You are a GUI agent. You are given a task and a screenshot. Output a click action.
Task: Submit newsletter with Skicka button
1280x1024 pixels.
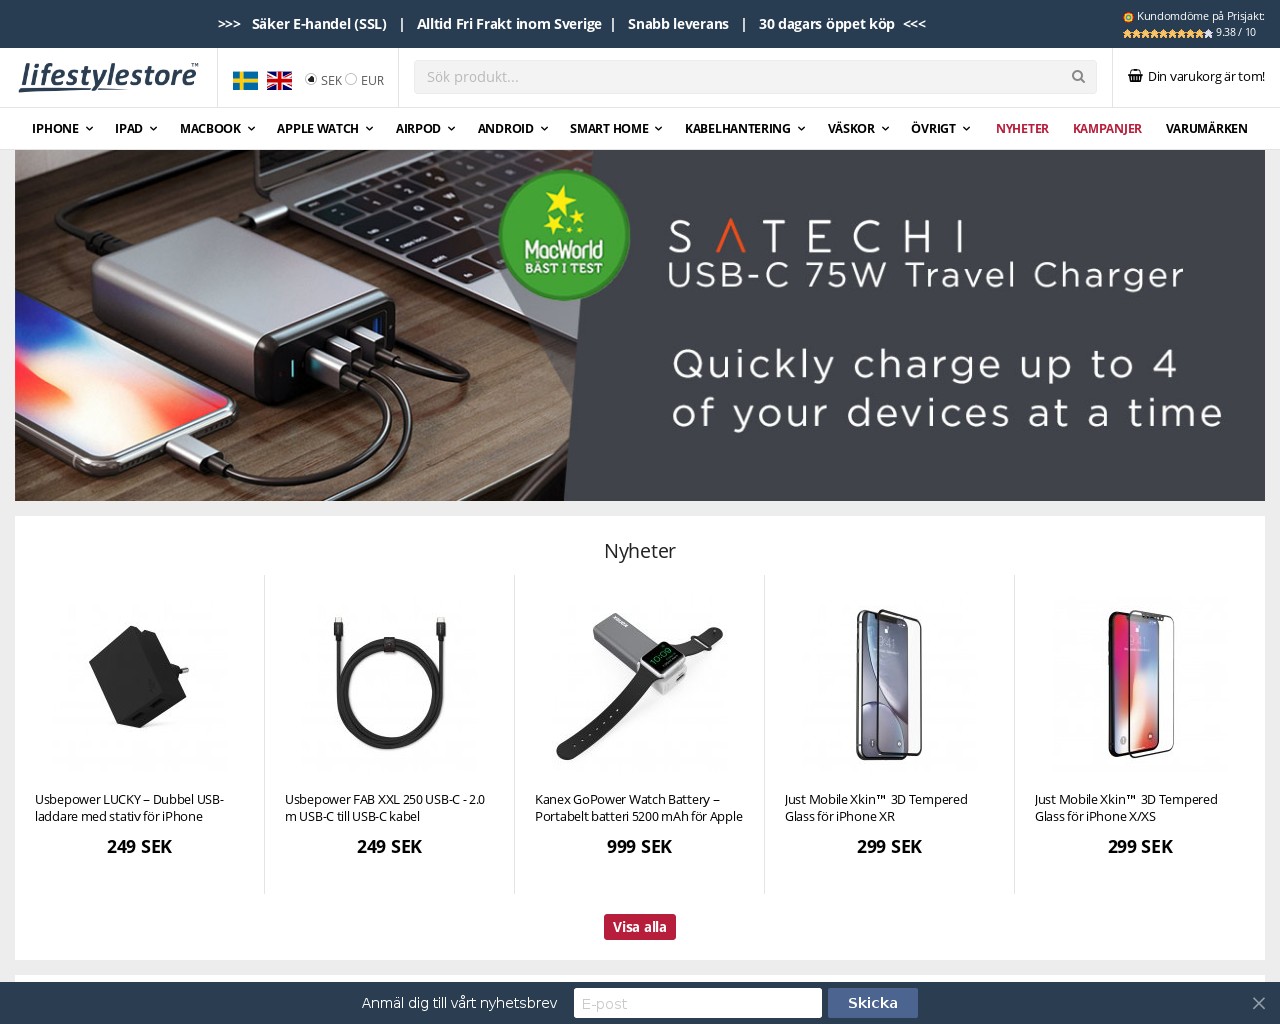pos(873,1003)
